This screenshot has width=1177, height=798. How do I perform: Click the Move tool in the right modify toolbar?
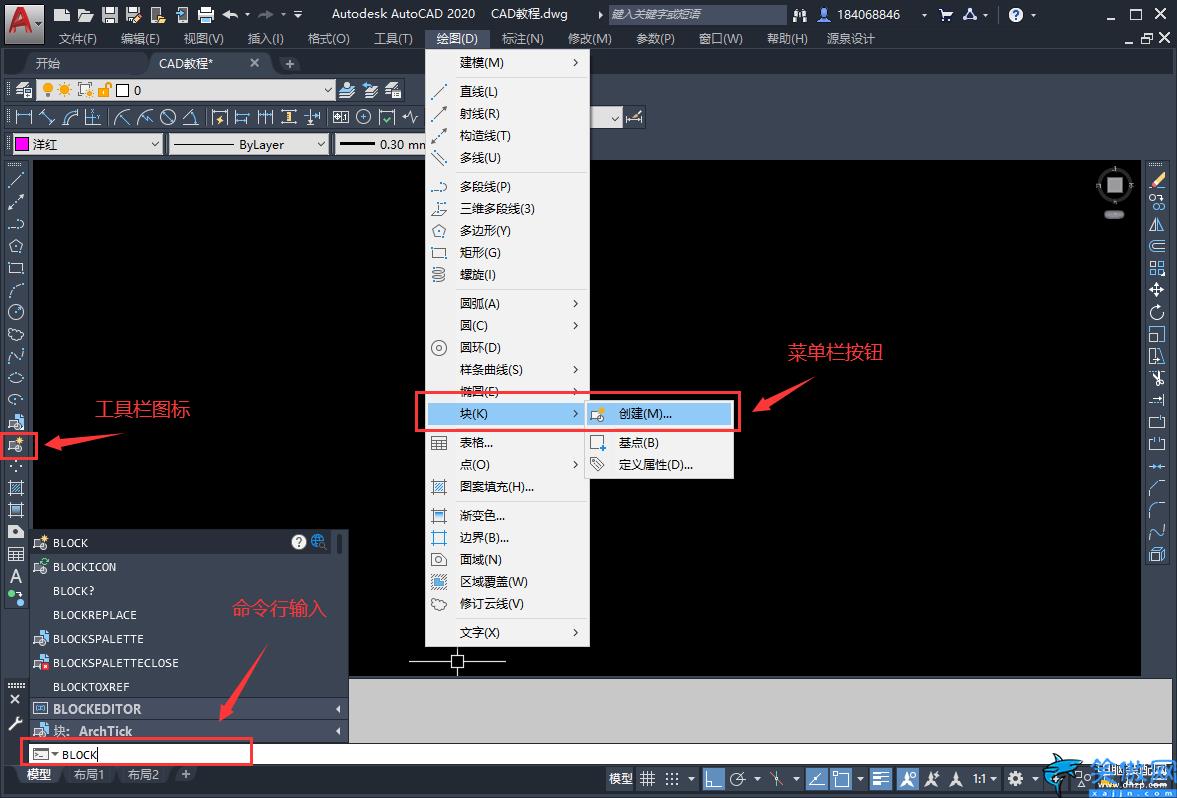click(x=1157, y=290)
